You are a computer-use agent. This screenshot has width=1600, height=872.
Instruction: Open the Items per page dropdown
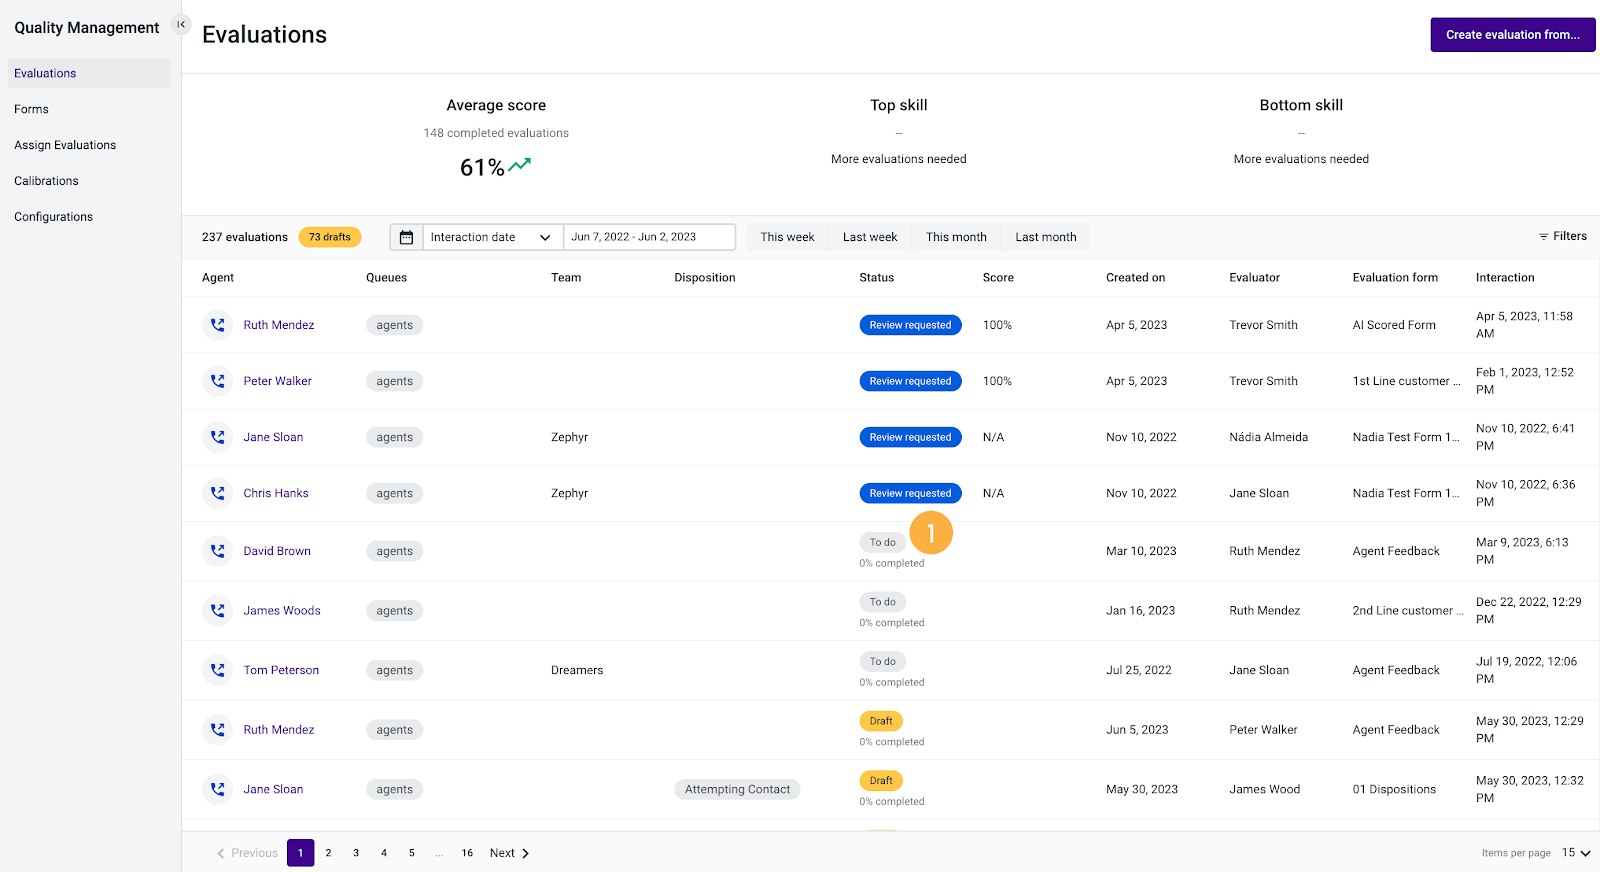tap(1576, 853)
